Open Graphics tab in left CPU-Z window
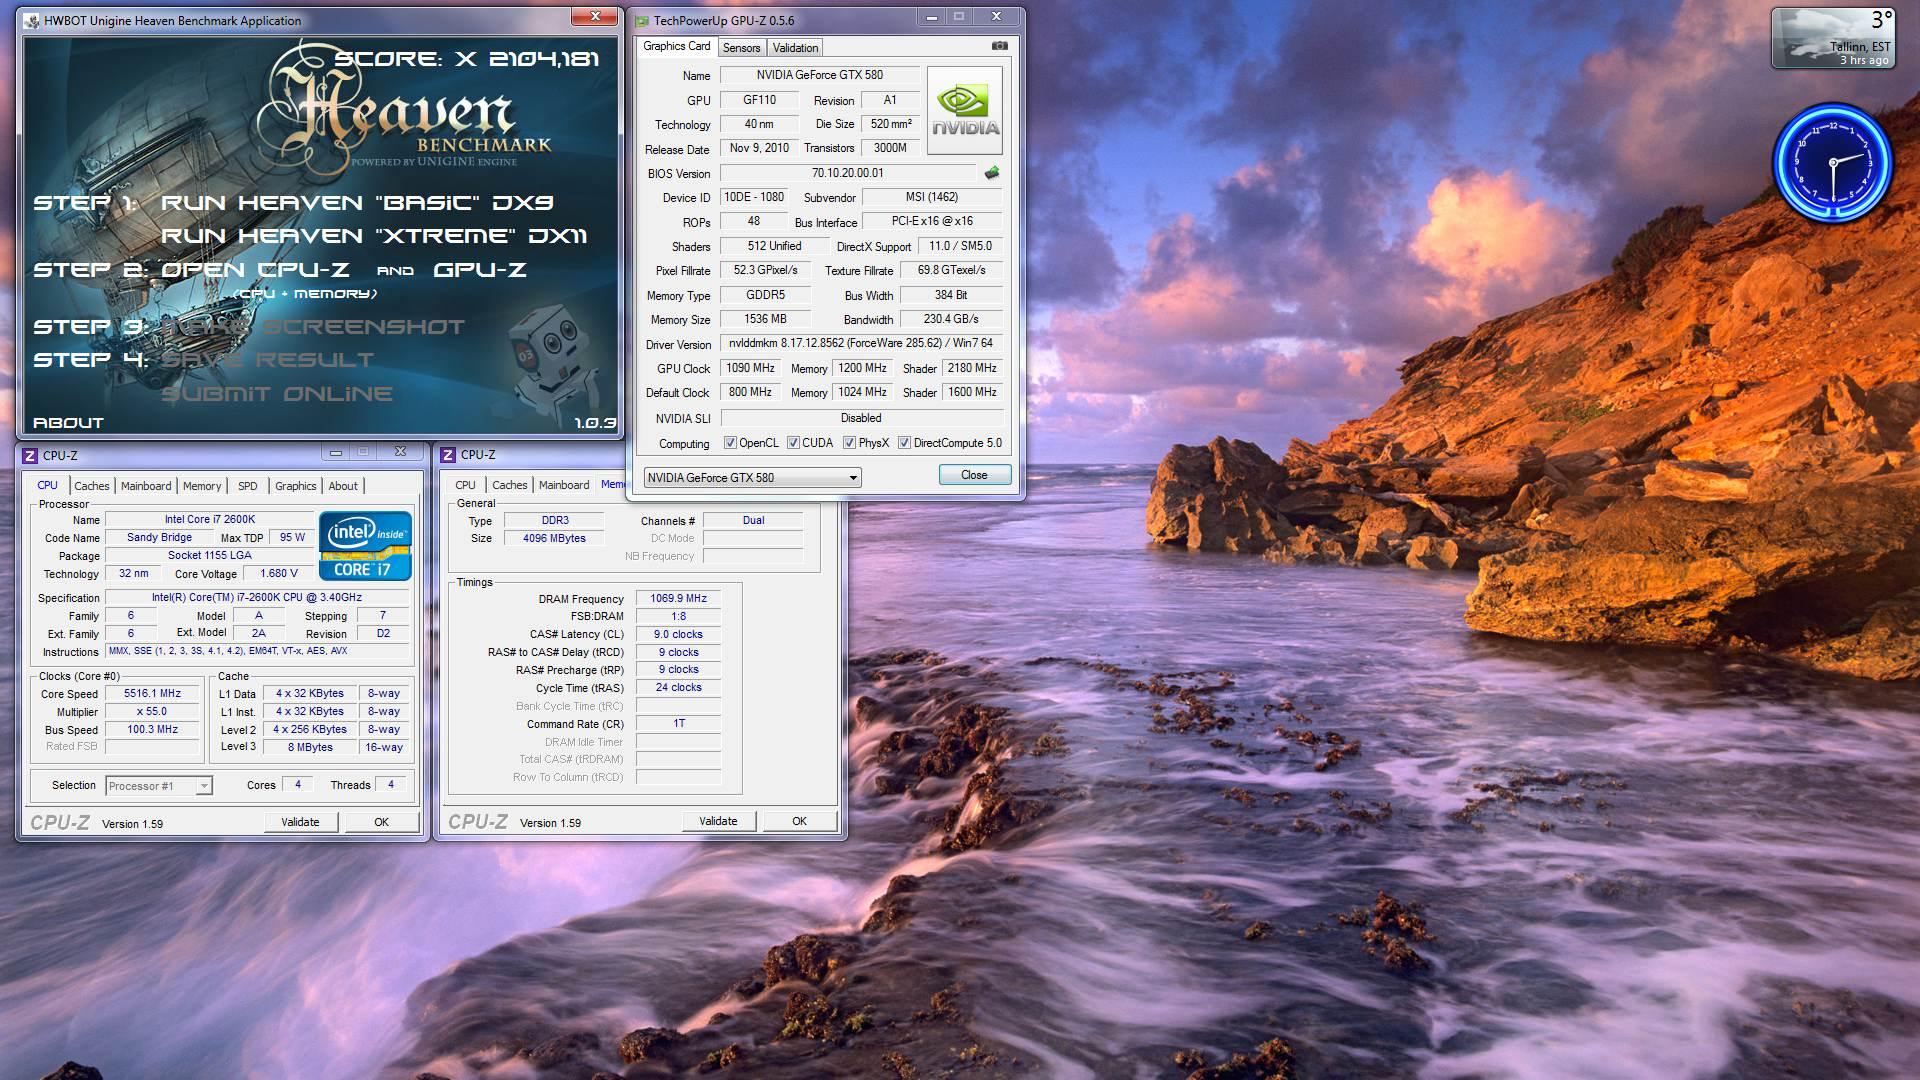Image resolution: width=1920 pixels, height=1080 pixels. (x=296, y=486)
